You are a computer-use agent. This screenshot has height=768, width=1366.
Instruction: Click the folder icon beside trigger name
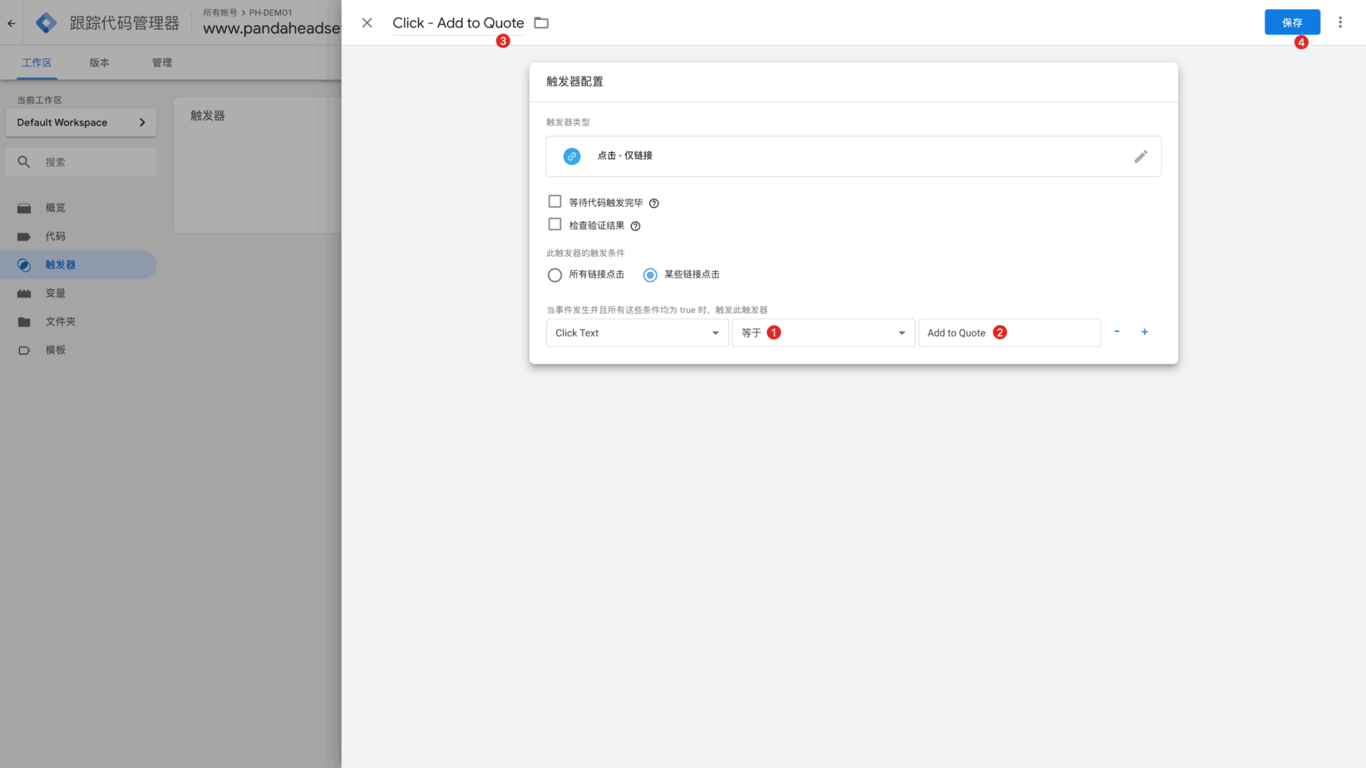pyautogui.click(x=541, y=23)
